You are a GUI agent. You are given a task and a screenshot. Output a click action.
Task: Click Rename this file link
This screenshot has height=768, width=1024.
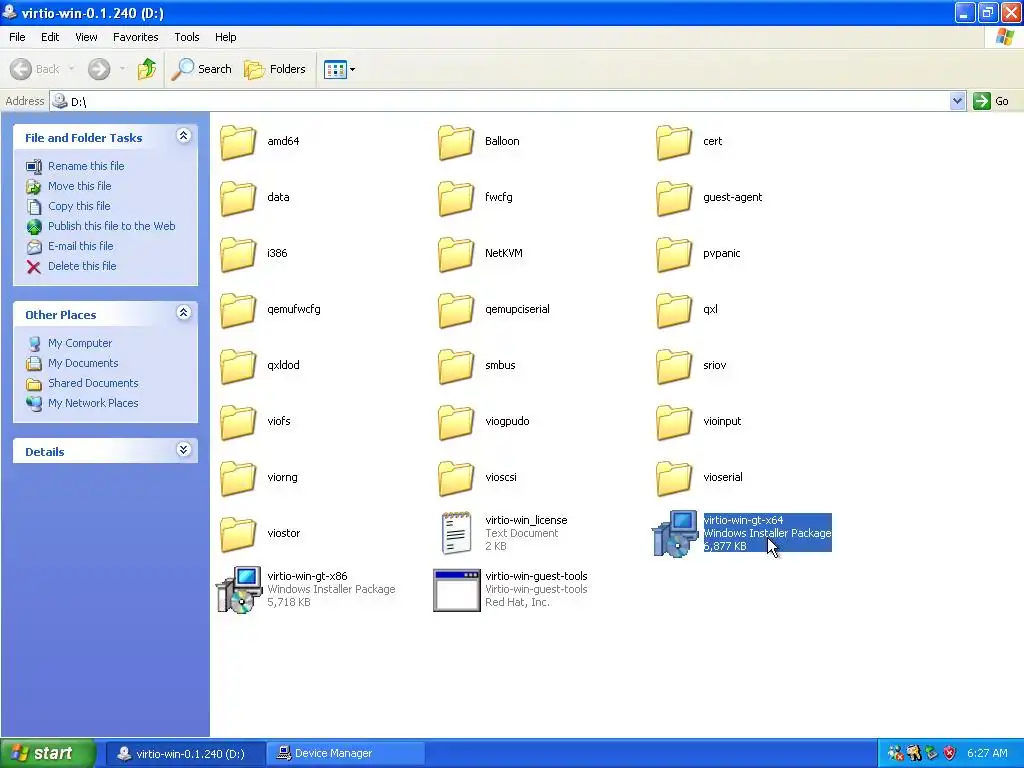pos(86,166)
